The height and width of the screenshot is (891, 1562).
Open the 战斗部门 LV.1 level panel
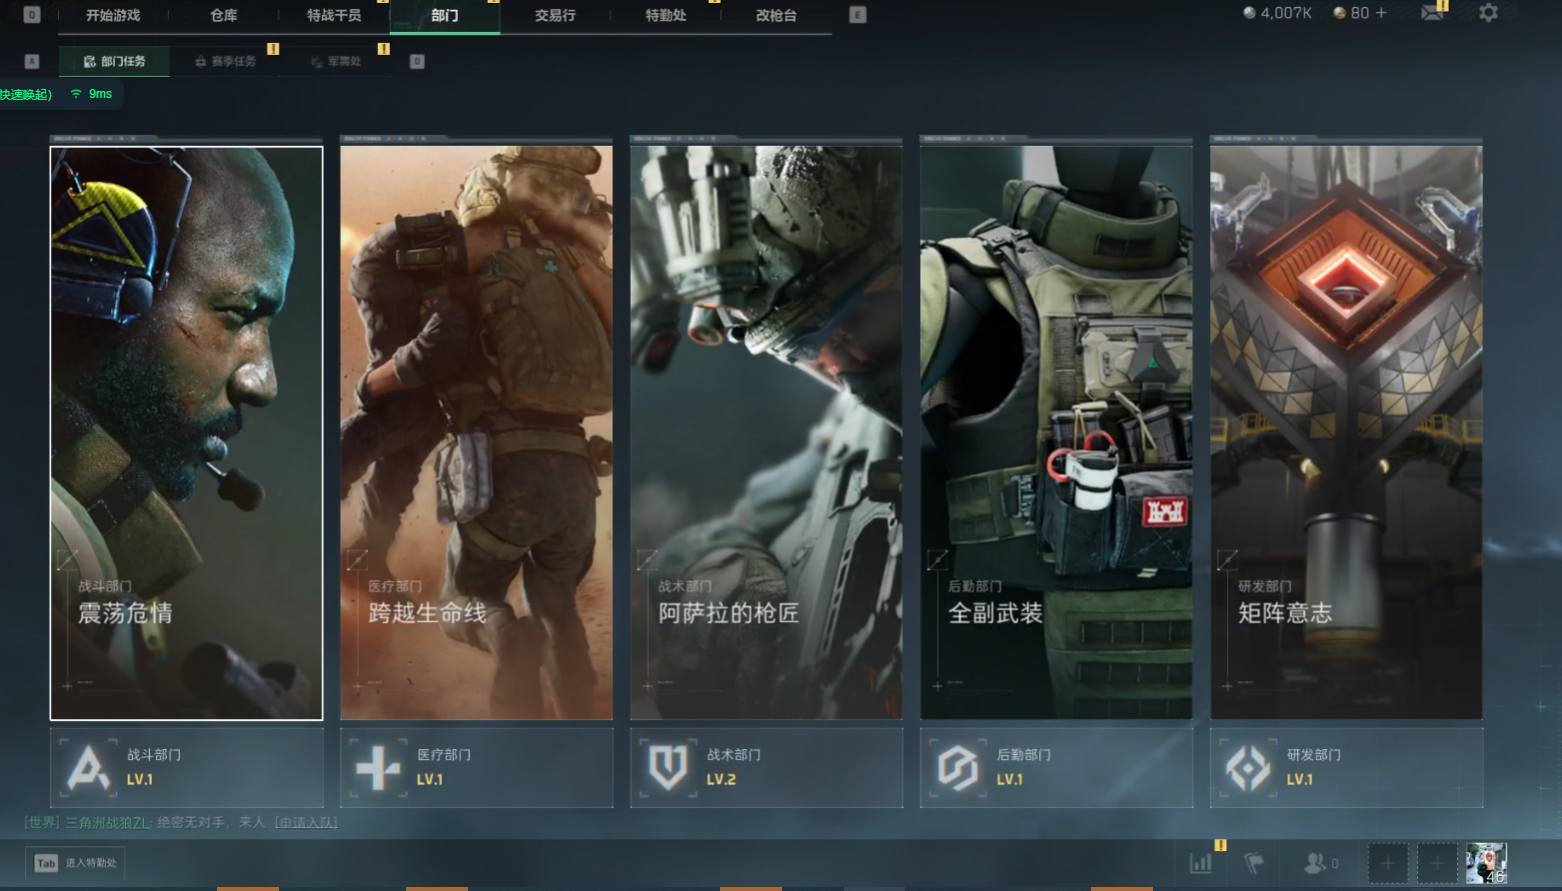187,768
